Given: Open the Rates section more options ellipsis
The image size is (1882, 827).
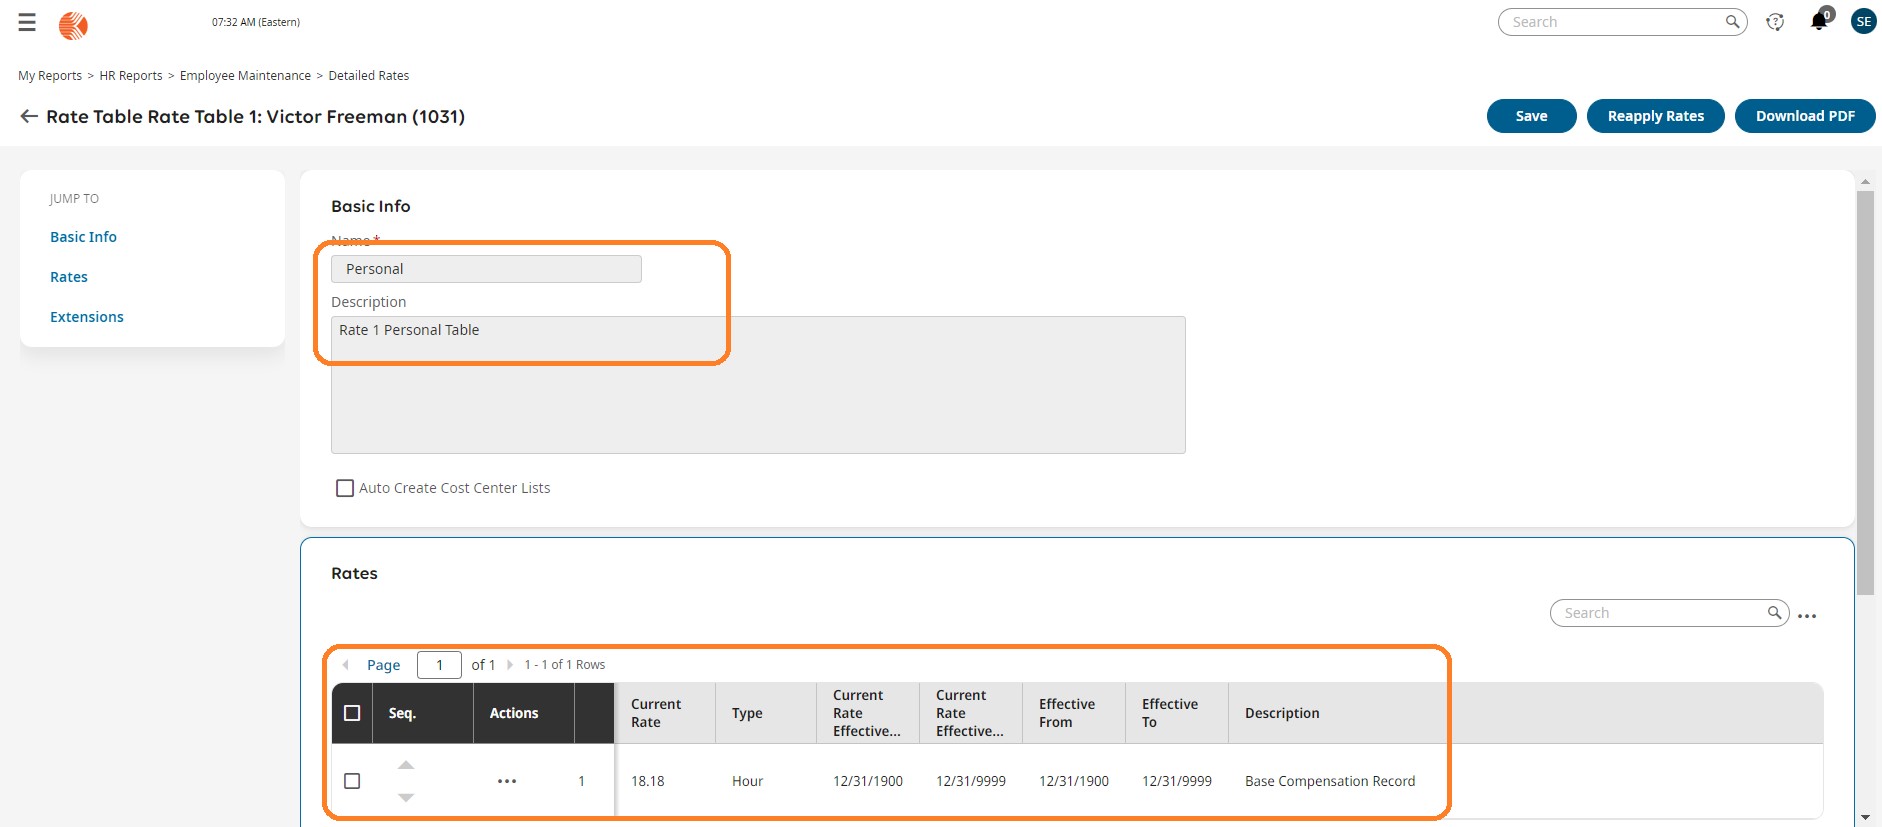Looking at the screenshot, I should tap(1807, 616).
